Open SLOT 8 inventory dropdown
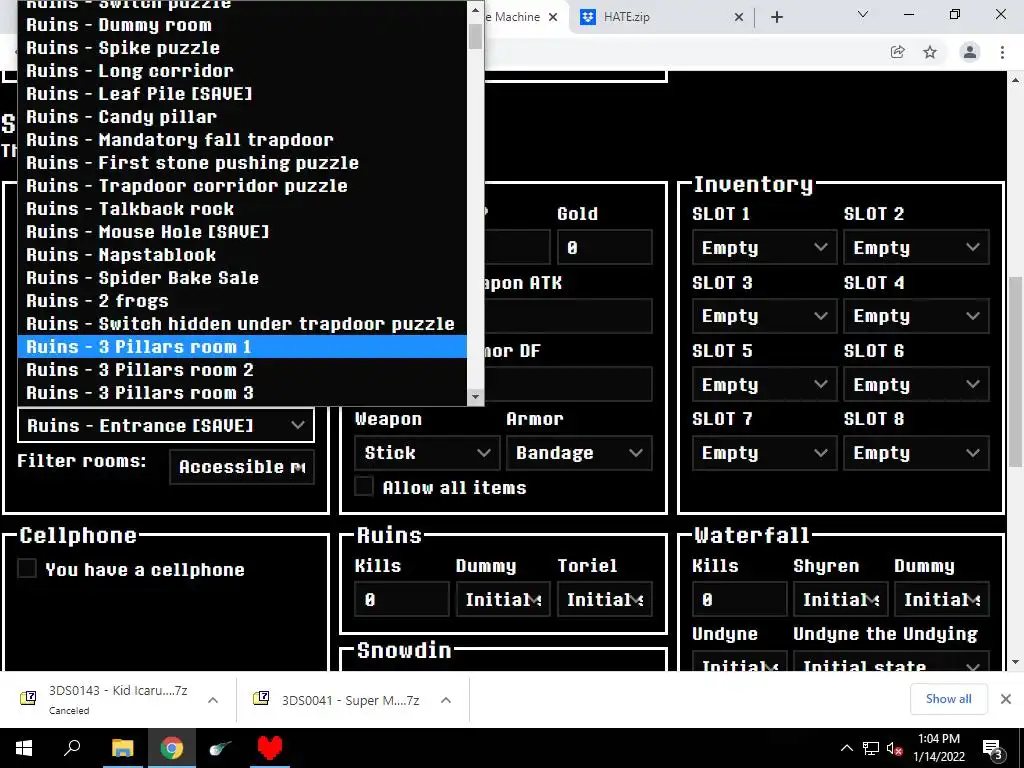The image size is (1024, 768). click(x=916, y=453)
